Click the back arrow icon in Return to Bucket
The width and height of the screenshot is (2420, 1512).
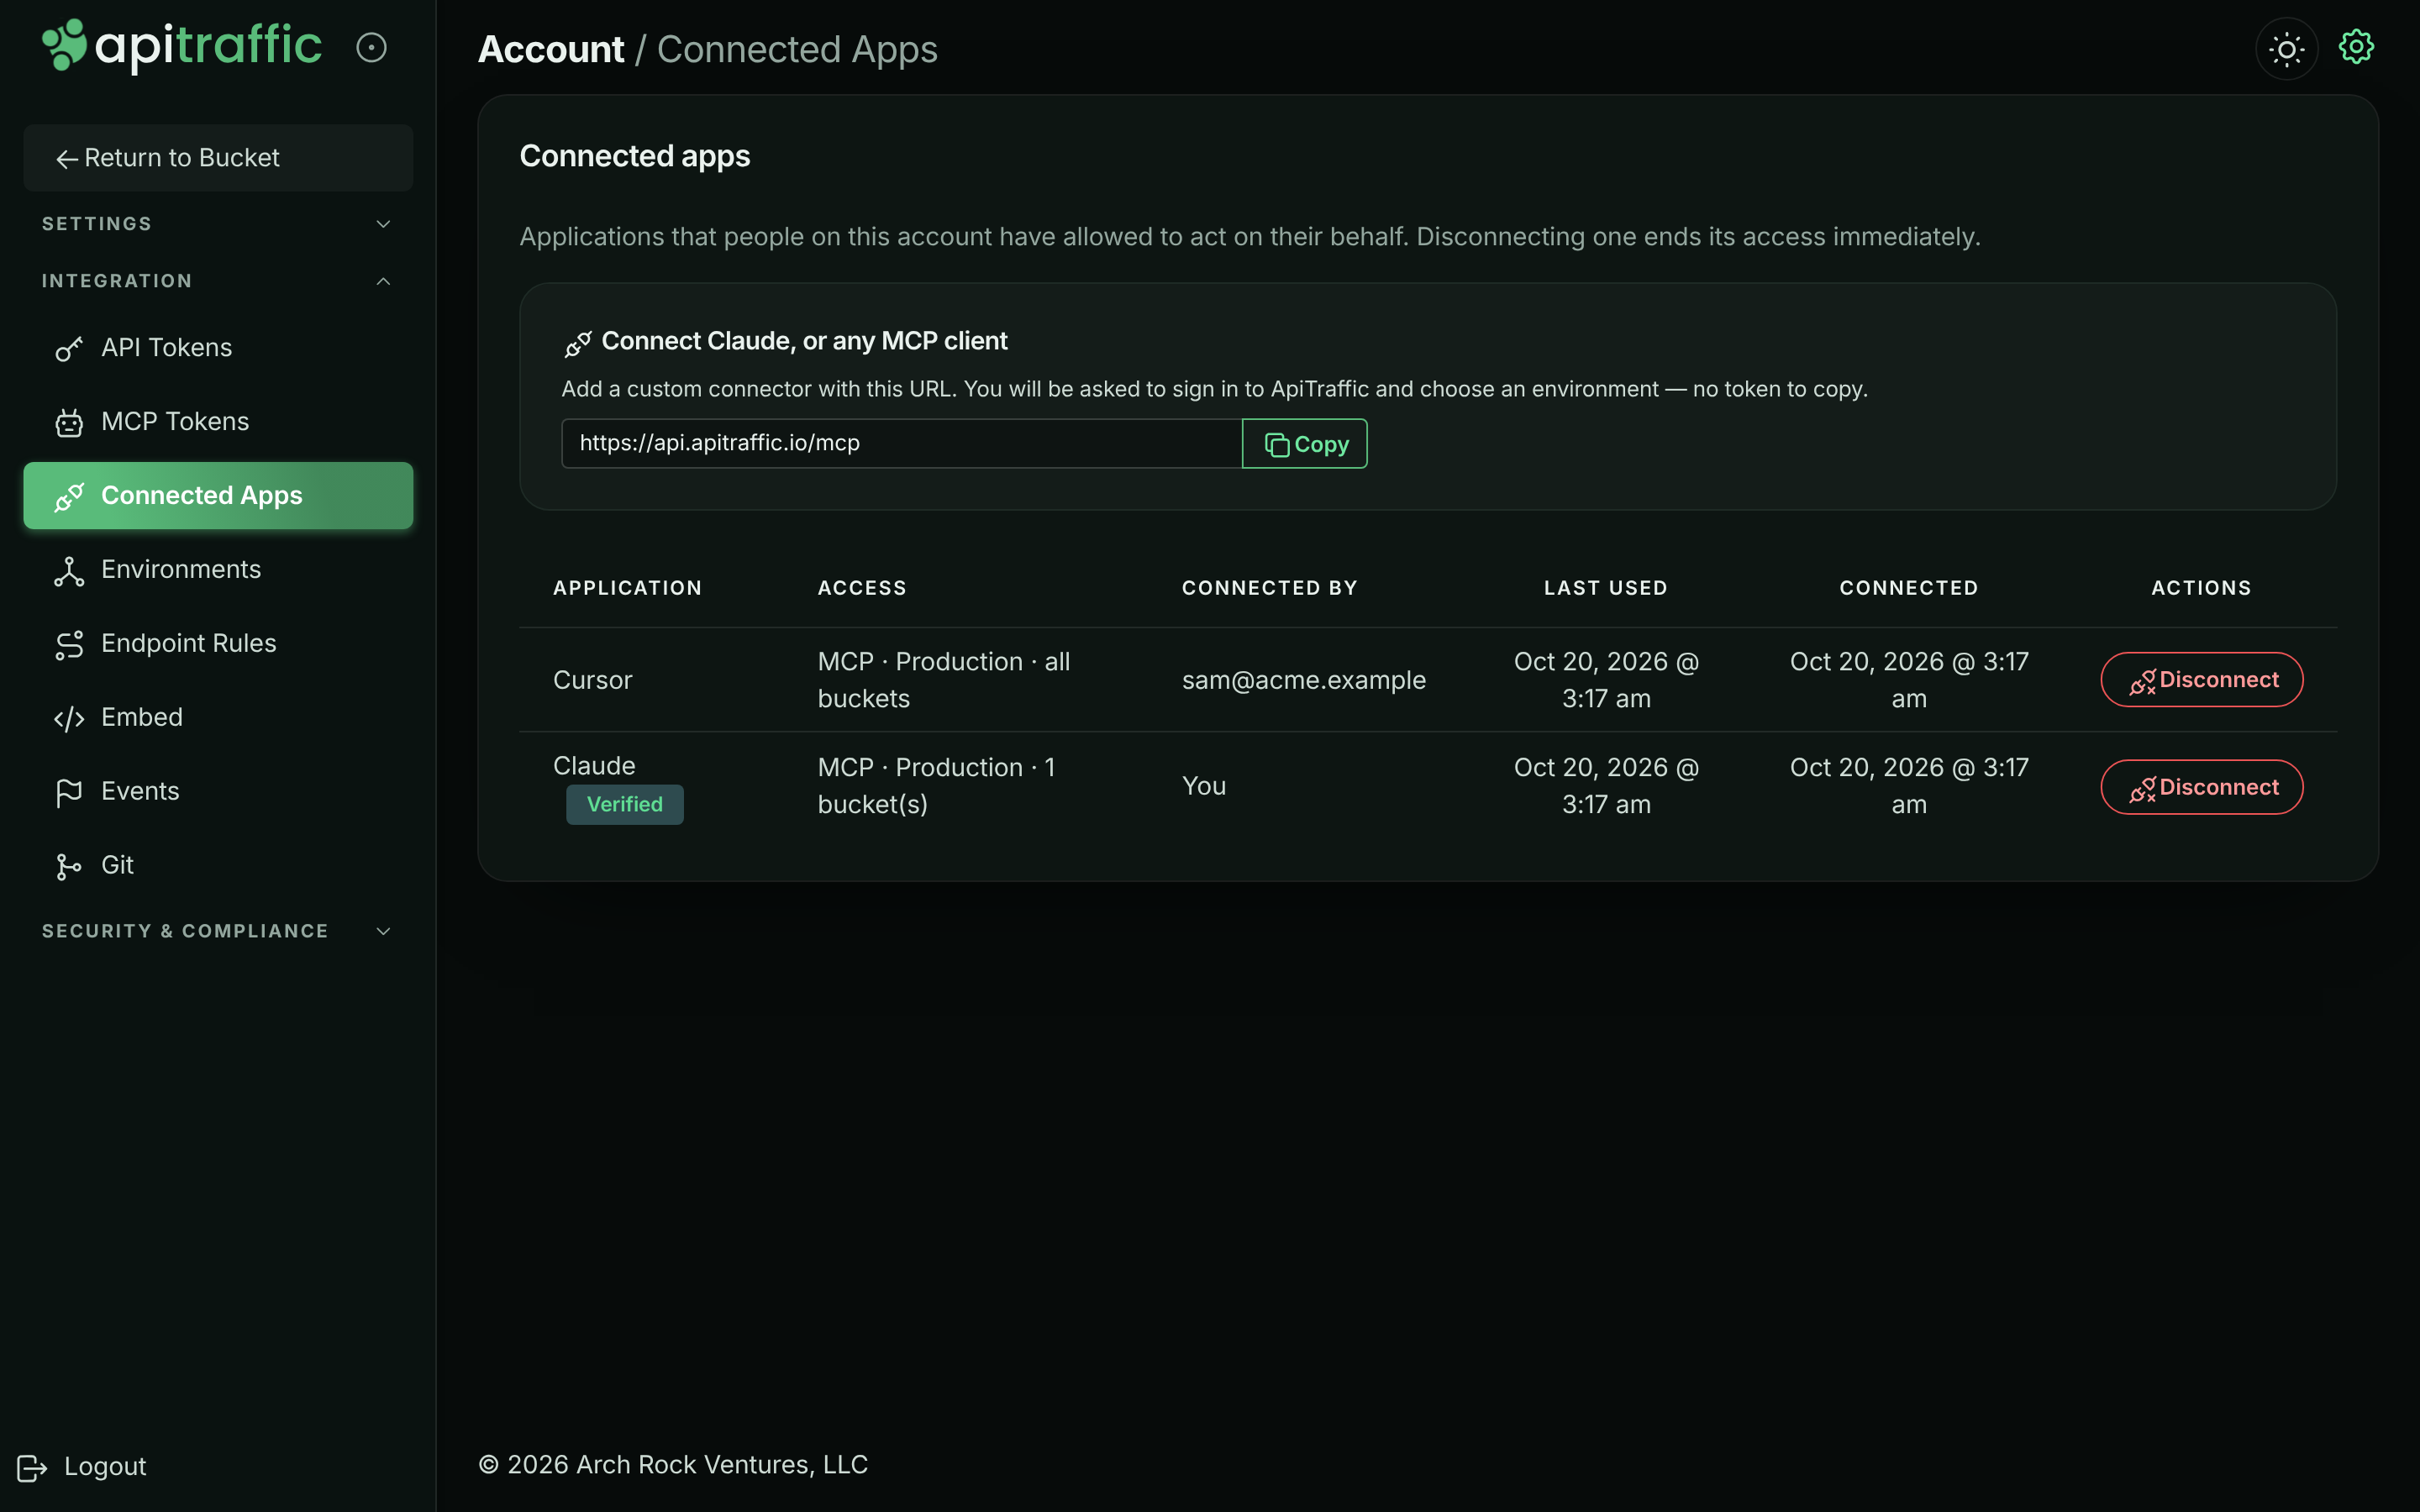coord(67,159)
